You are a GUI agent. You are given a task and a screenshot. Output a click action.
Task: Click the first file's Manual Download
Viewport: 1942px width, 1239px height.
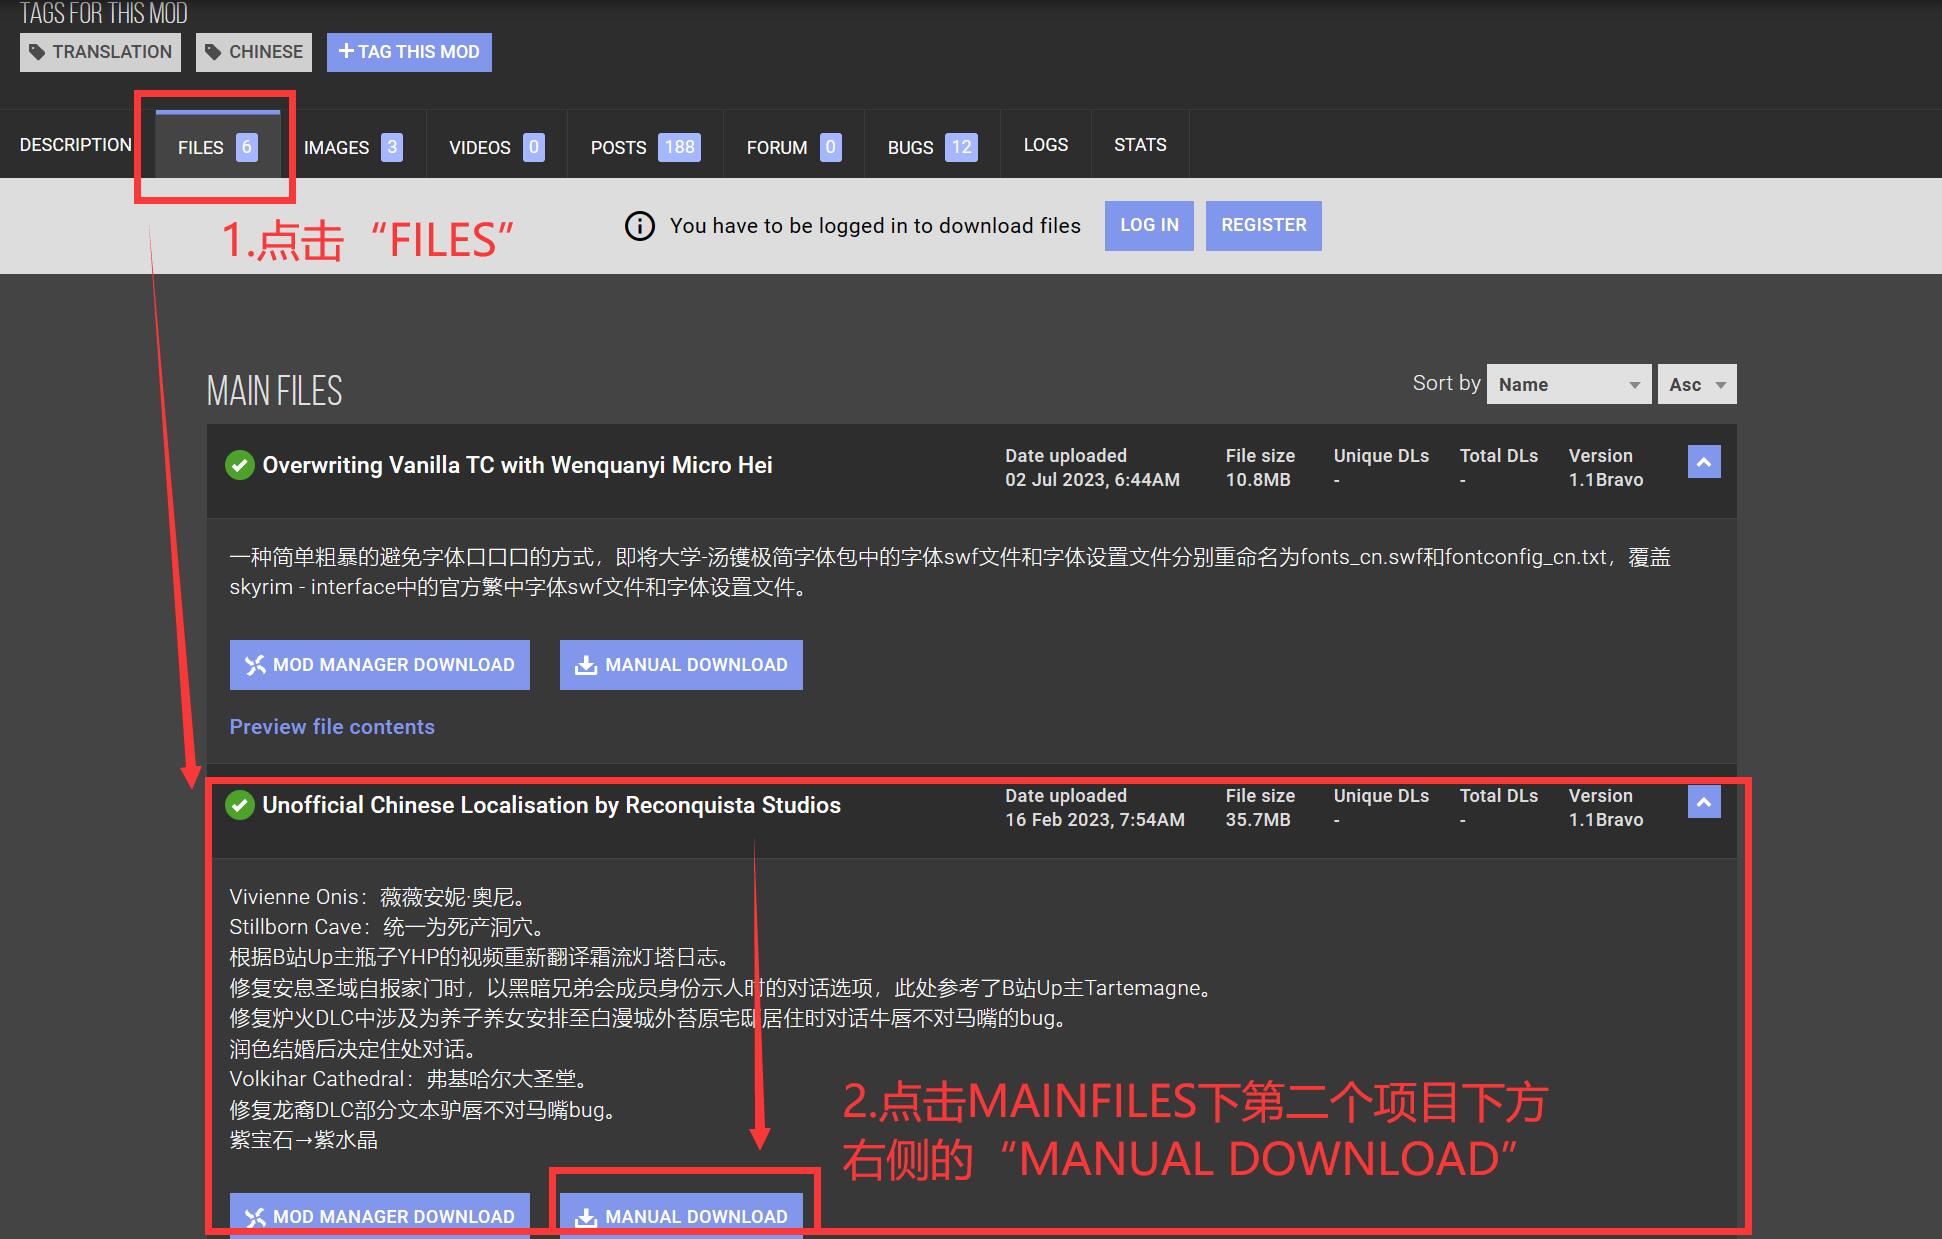pyautogui.click(x=681, y=665)
